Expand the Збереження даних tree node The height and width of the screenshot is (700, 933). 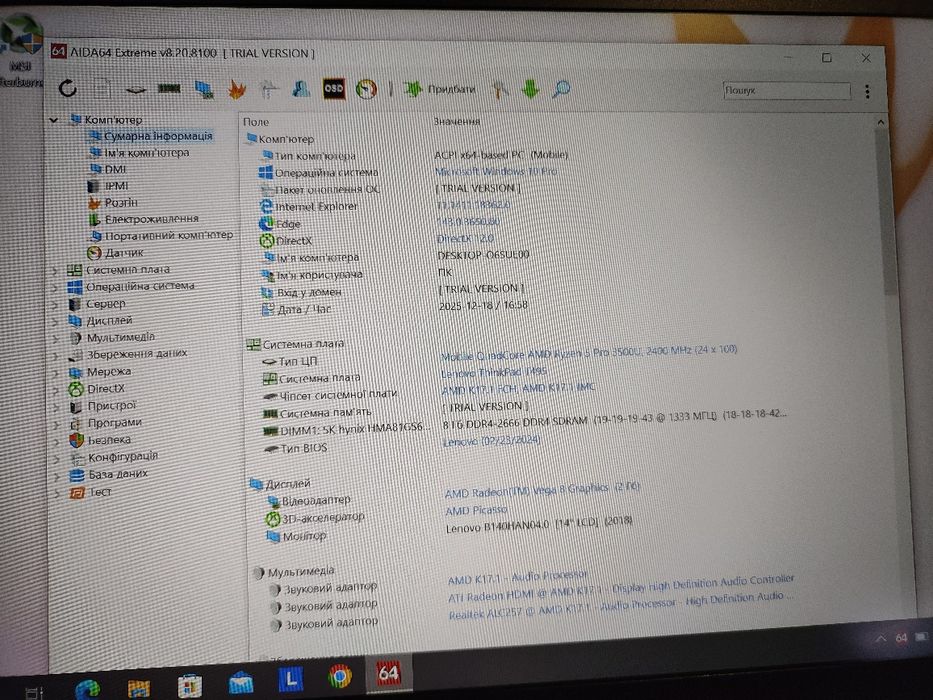pyautogui.click(x=55, y=356)
